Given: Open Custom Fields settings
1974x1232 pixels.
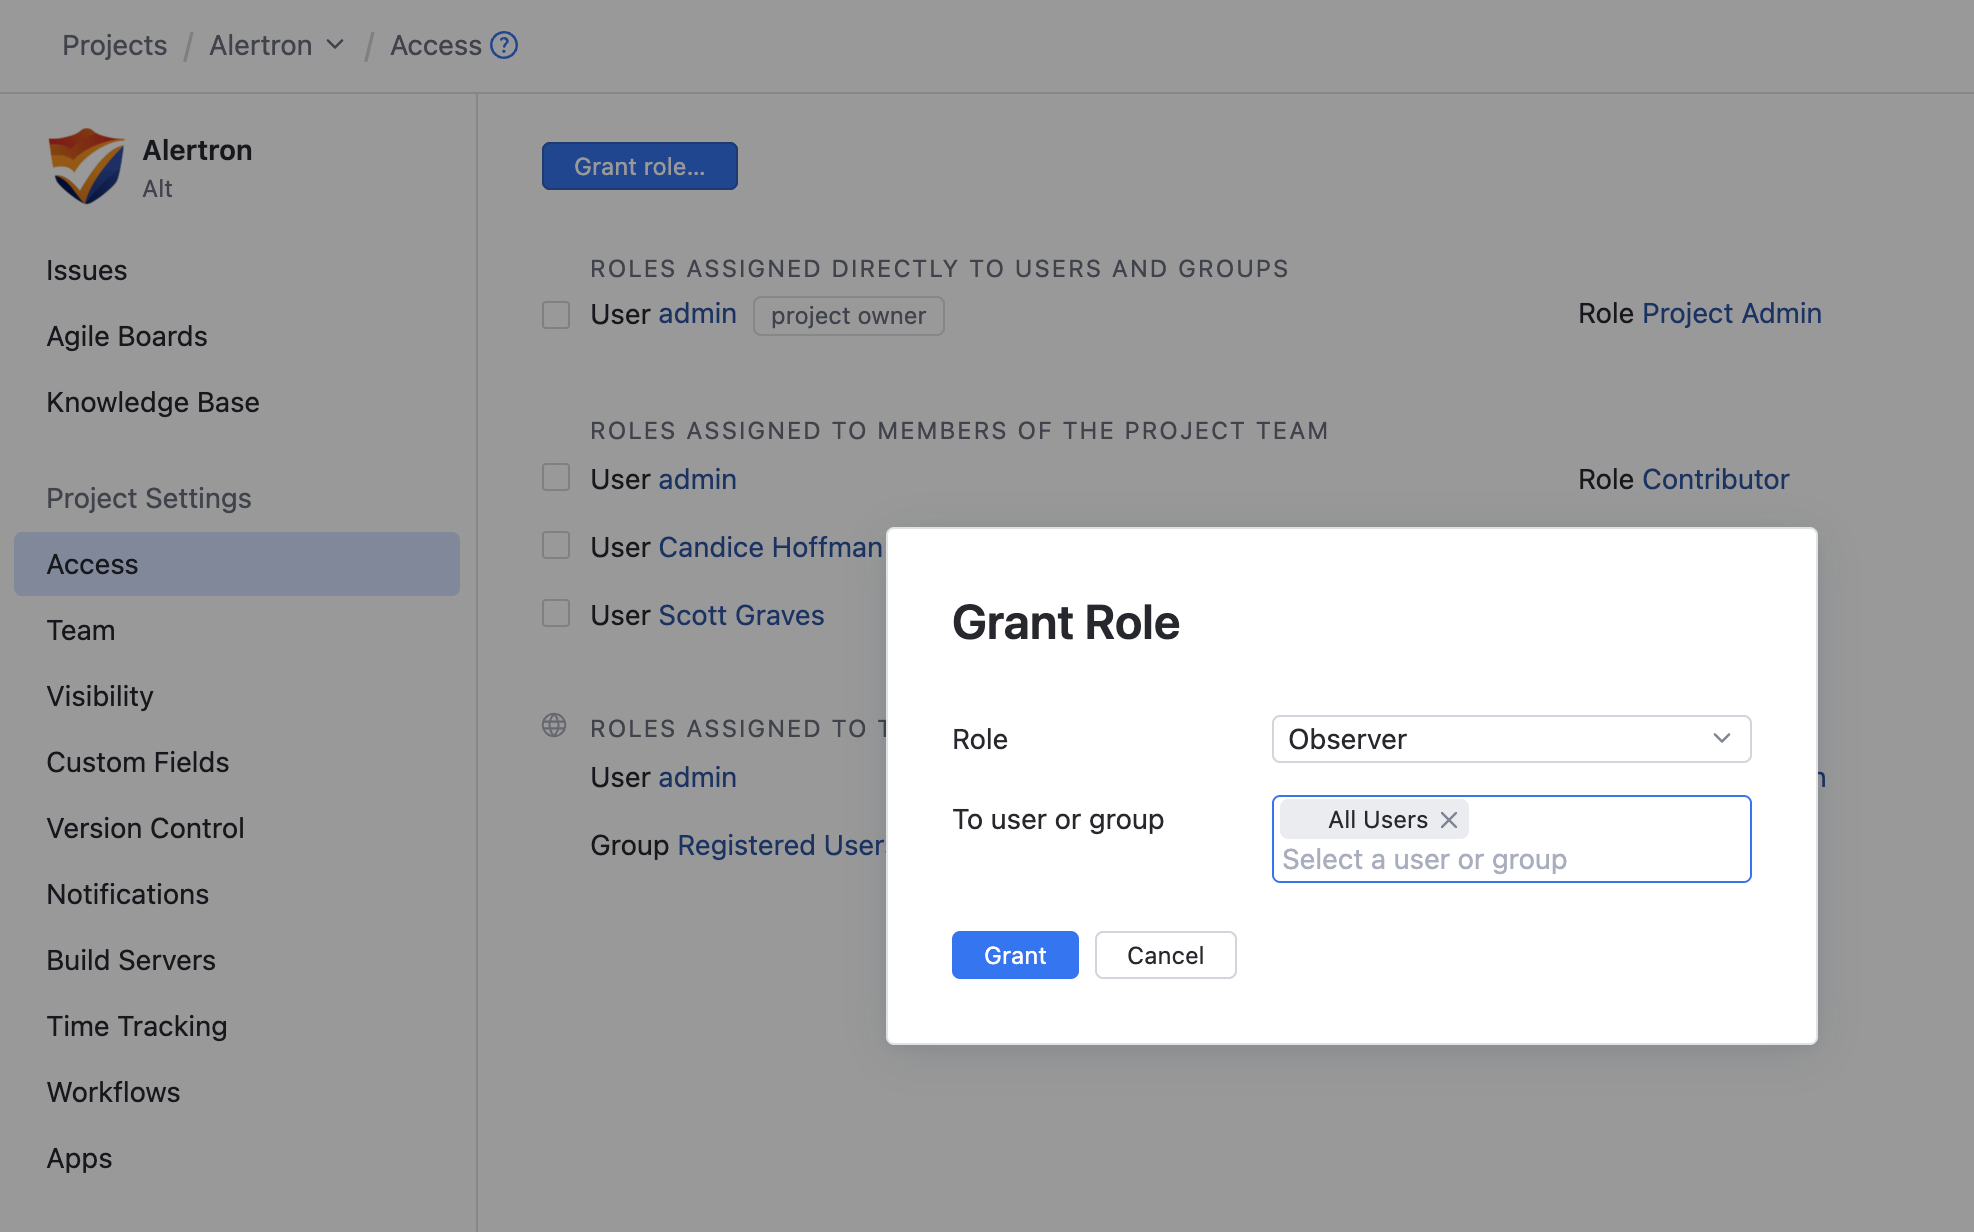Looking at the screenshot, I should (138, 762).
